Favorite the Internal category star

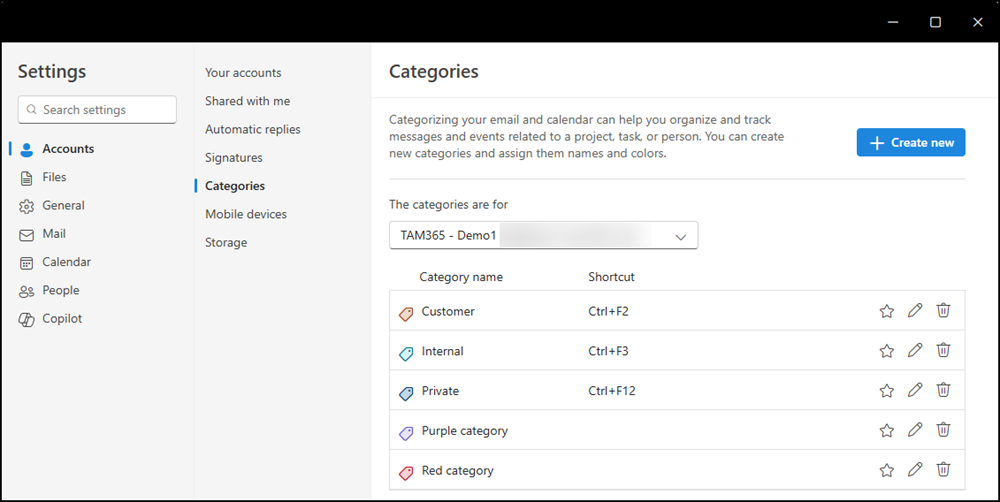coord(886,351)
